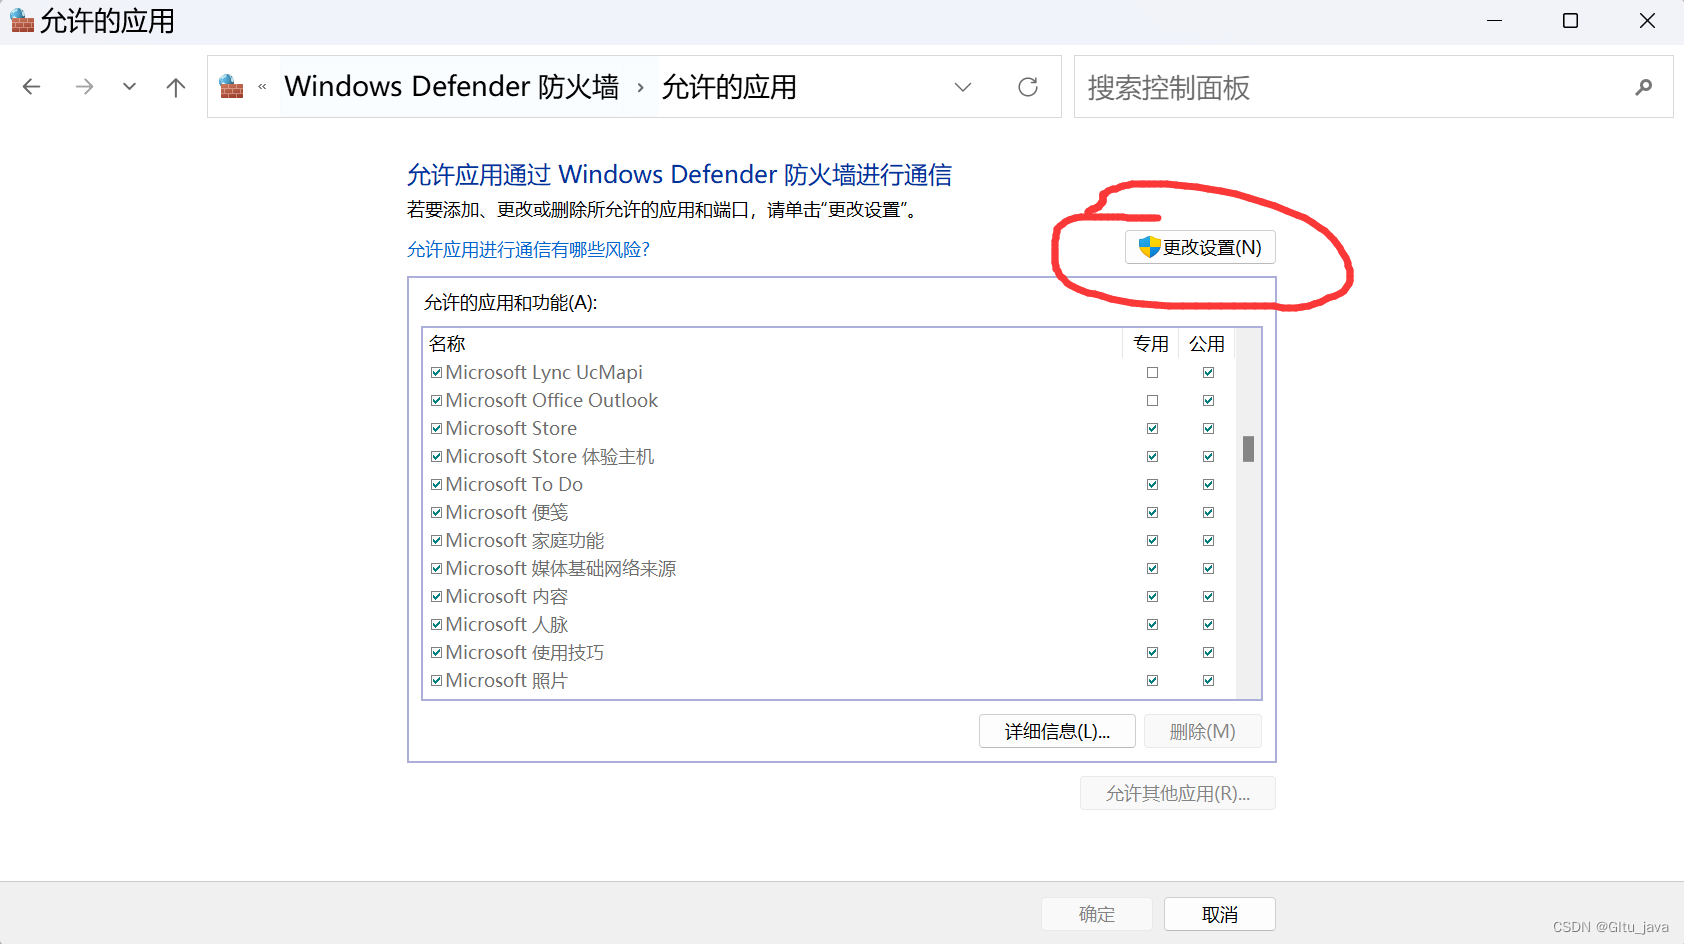Open recent locations dropdown chevron
1684x944 pixels.
coord(129,87)
